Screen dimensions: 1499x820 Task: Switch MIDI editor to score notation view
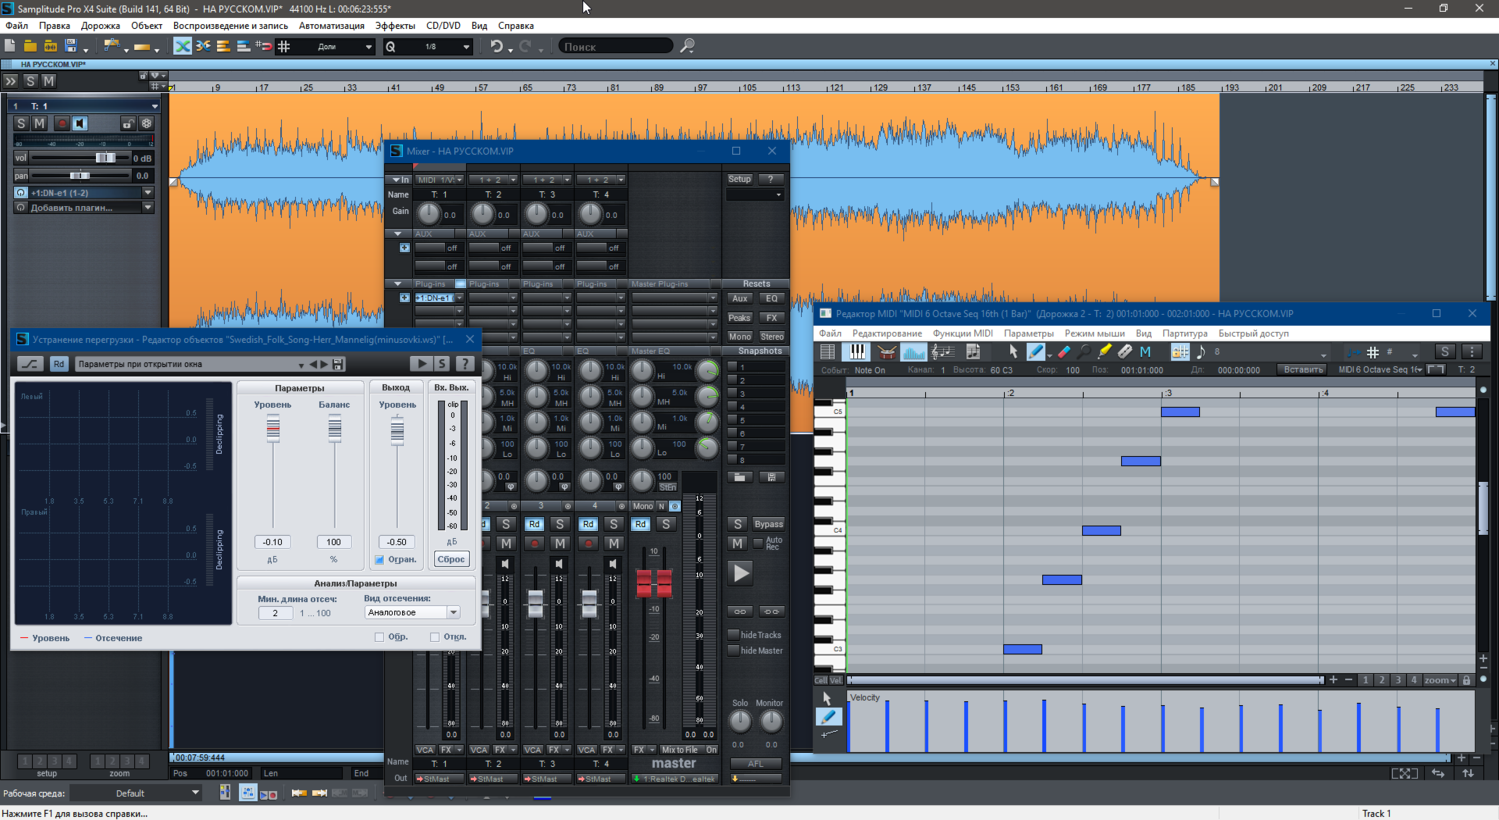[x=942, y=352]
